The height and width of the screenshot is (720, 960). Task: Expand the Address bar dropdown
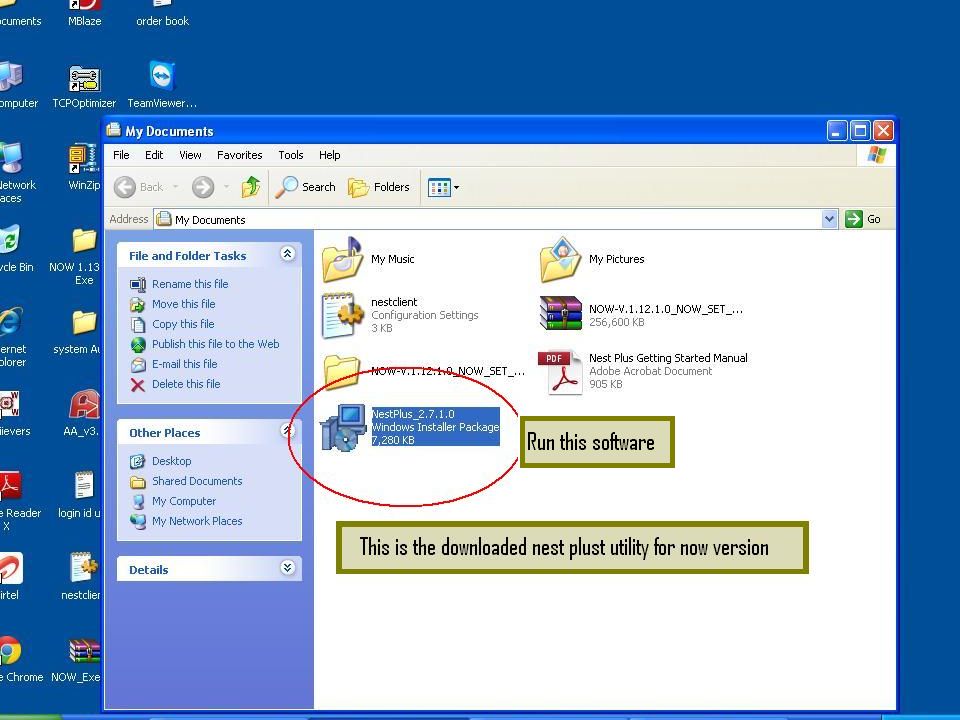click(829, 219)
